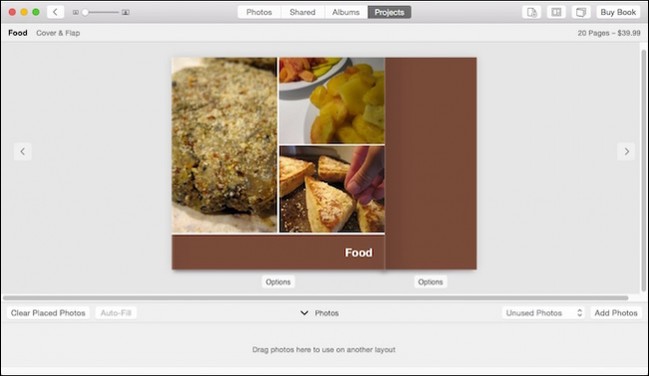649x376 pixels.
Task: Switch to the Albums tab
Action: tap(346, 12)
